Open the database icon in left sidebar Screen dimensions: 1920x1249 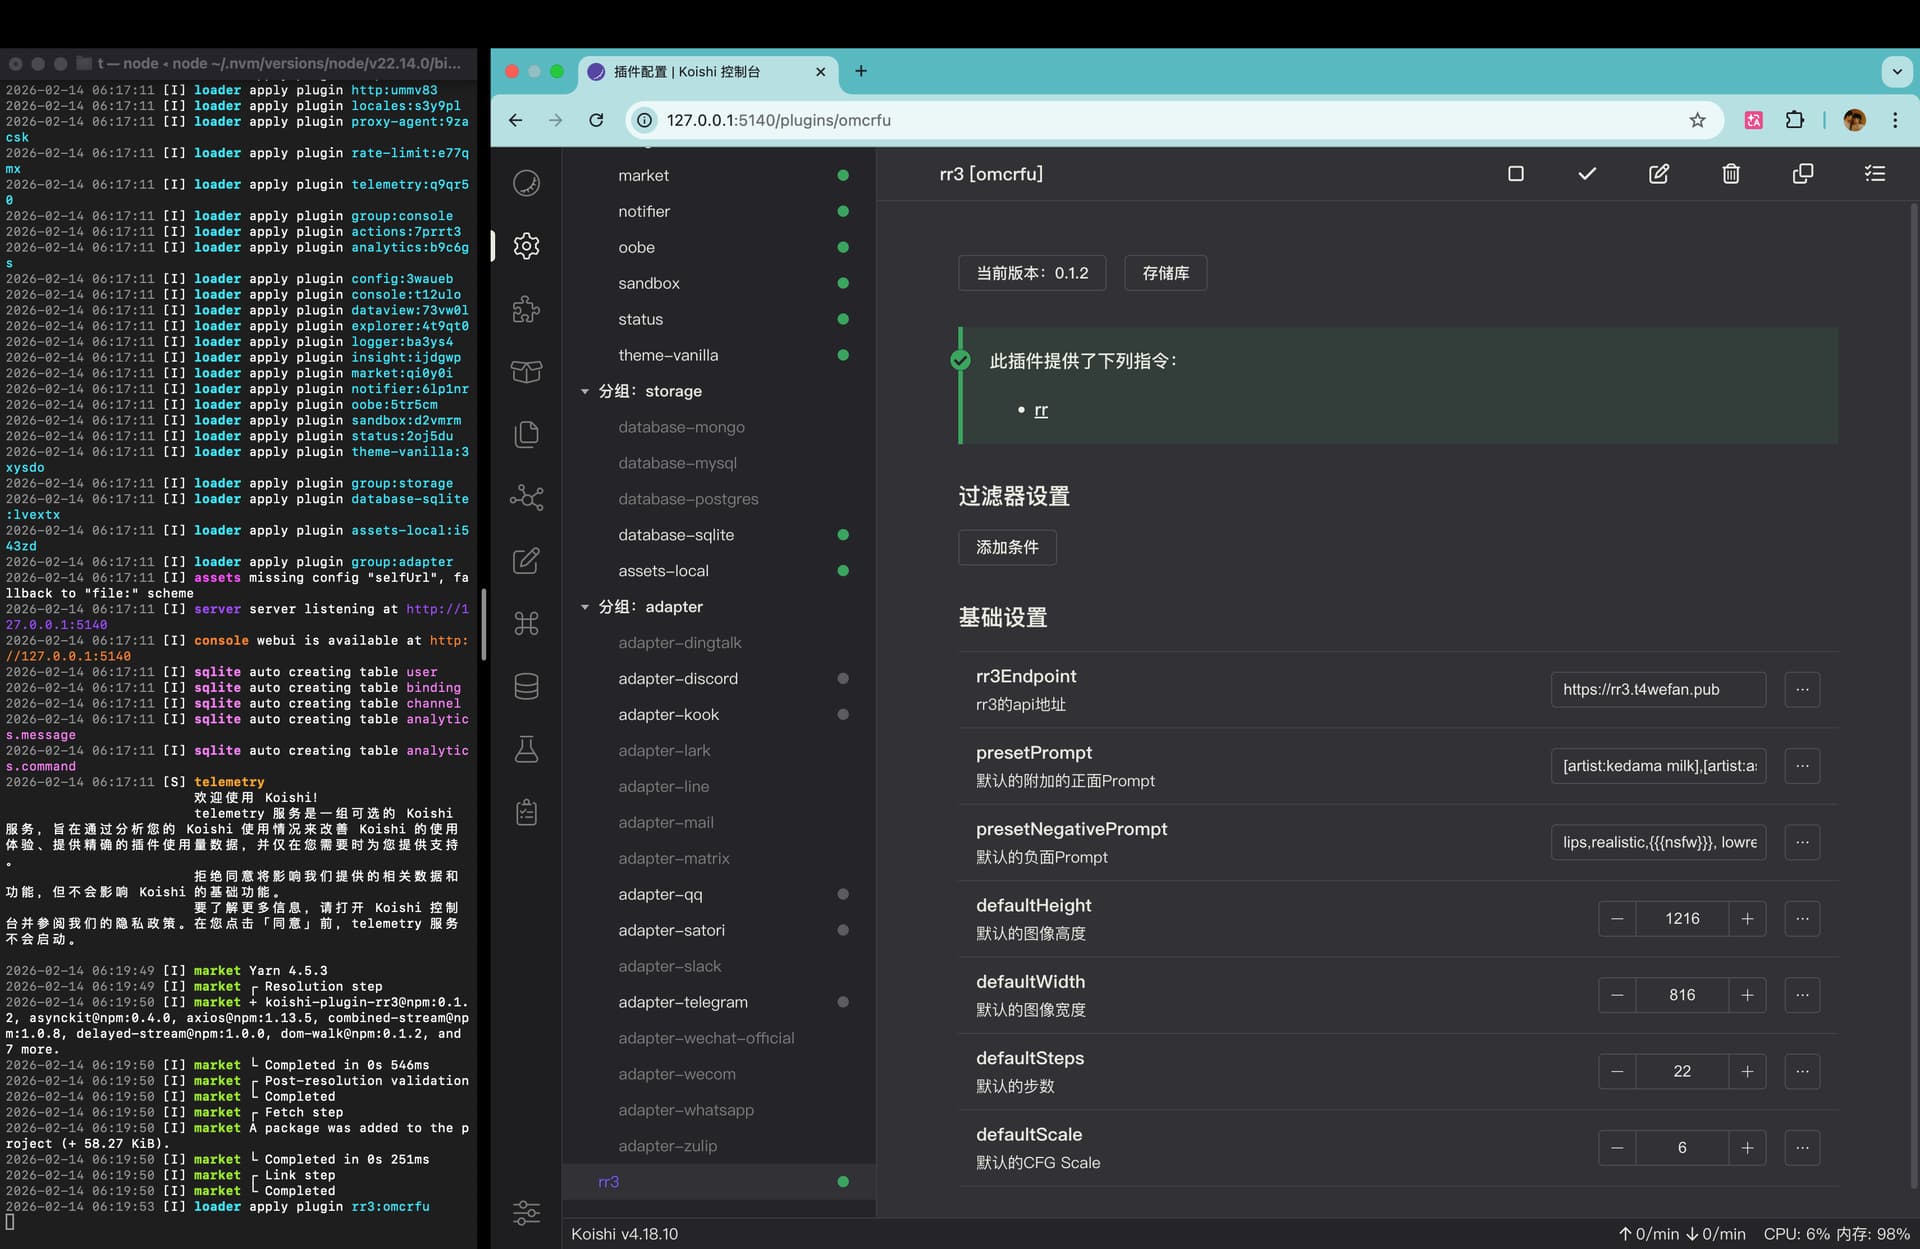526,686
